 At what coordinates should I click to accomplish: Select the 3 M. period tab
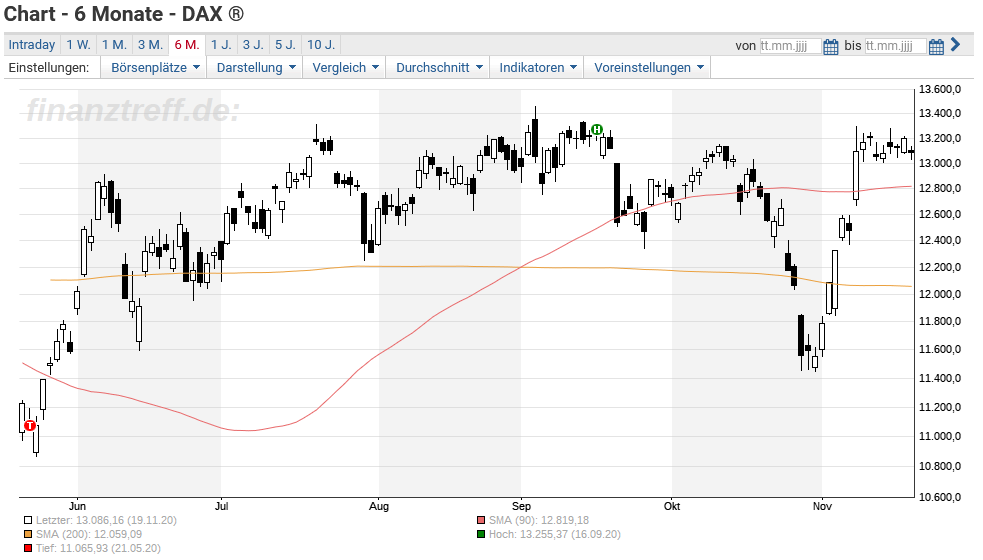[150, 45]
